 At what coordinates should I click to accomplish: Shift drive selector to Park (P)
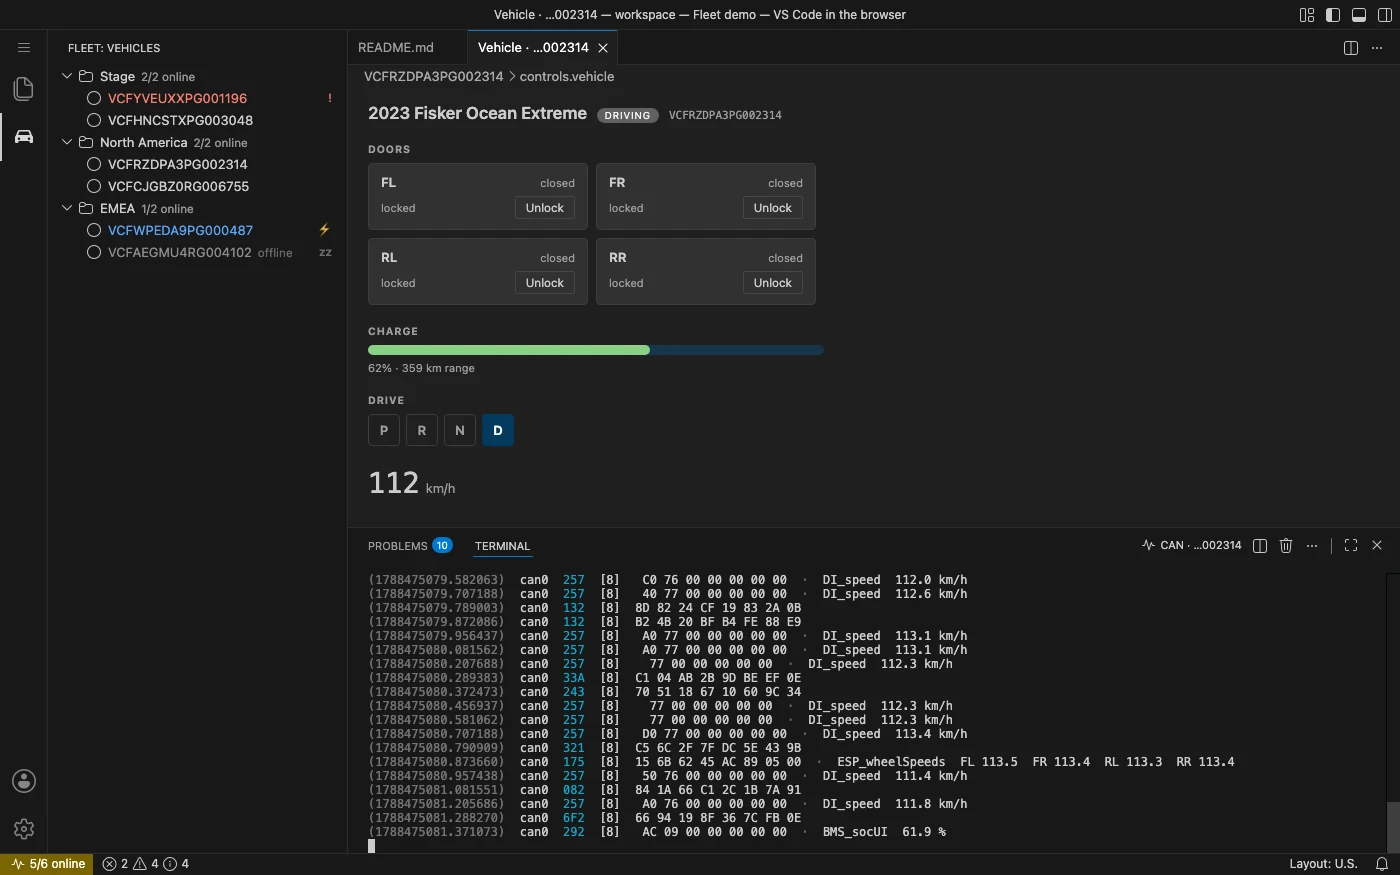click(x=384, y=430)
